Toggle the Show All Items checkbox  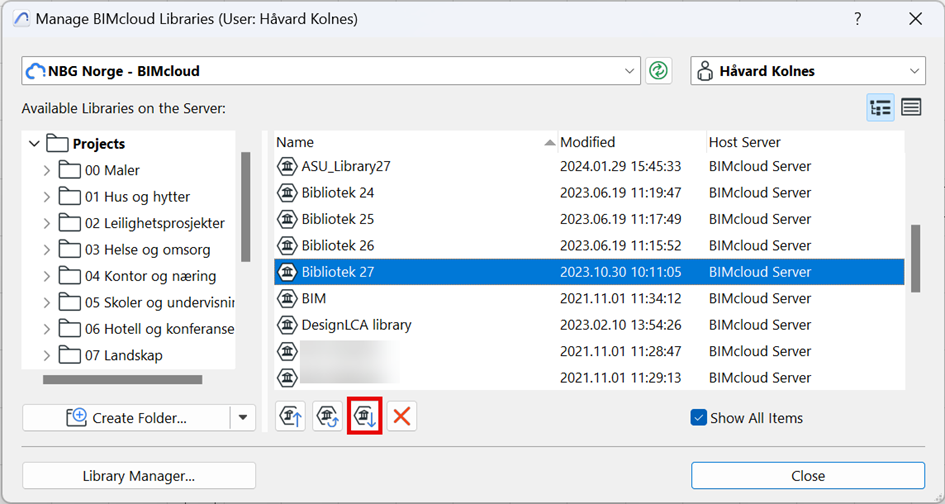pyautogui.click(x=699, y=417)
